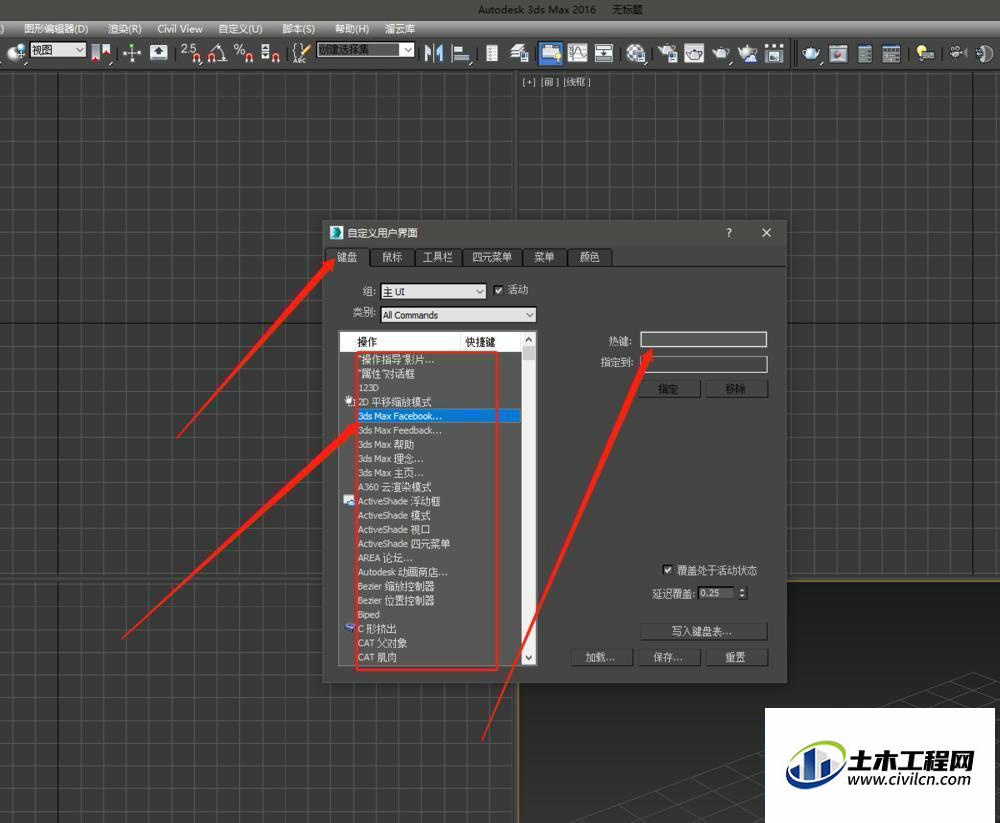The width and height of the screenshot is (1000, 823).
Task: Select the Use Pivot Point Center tool
Action: pos(101,52)
